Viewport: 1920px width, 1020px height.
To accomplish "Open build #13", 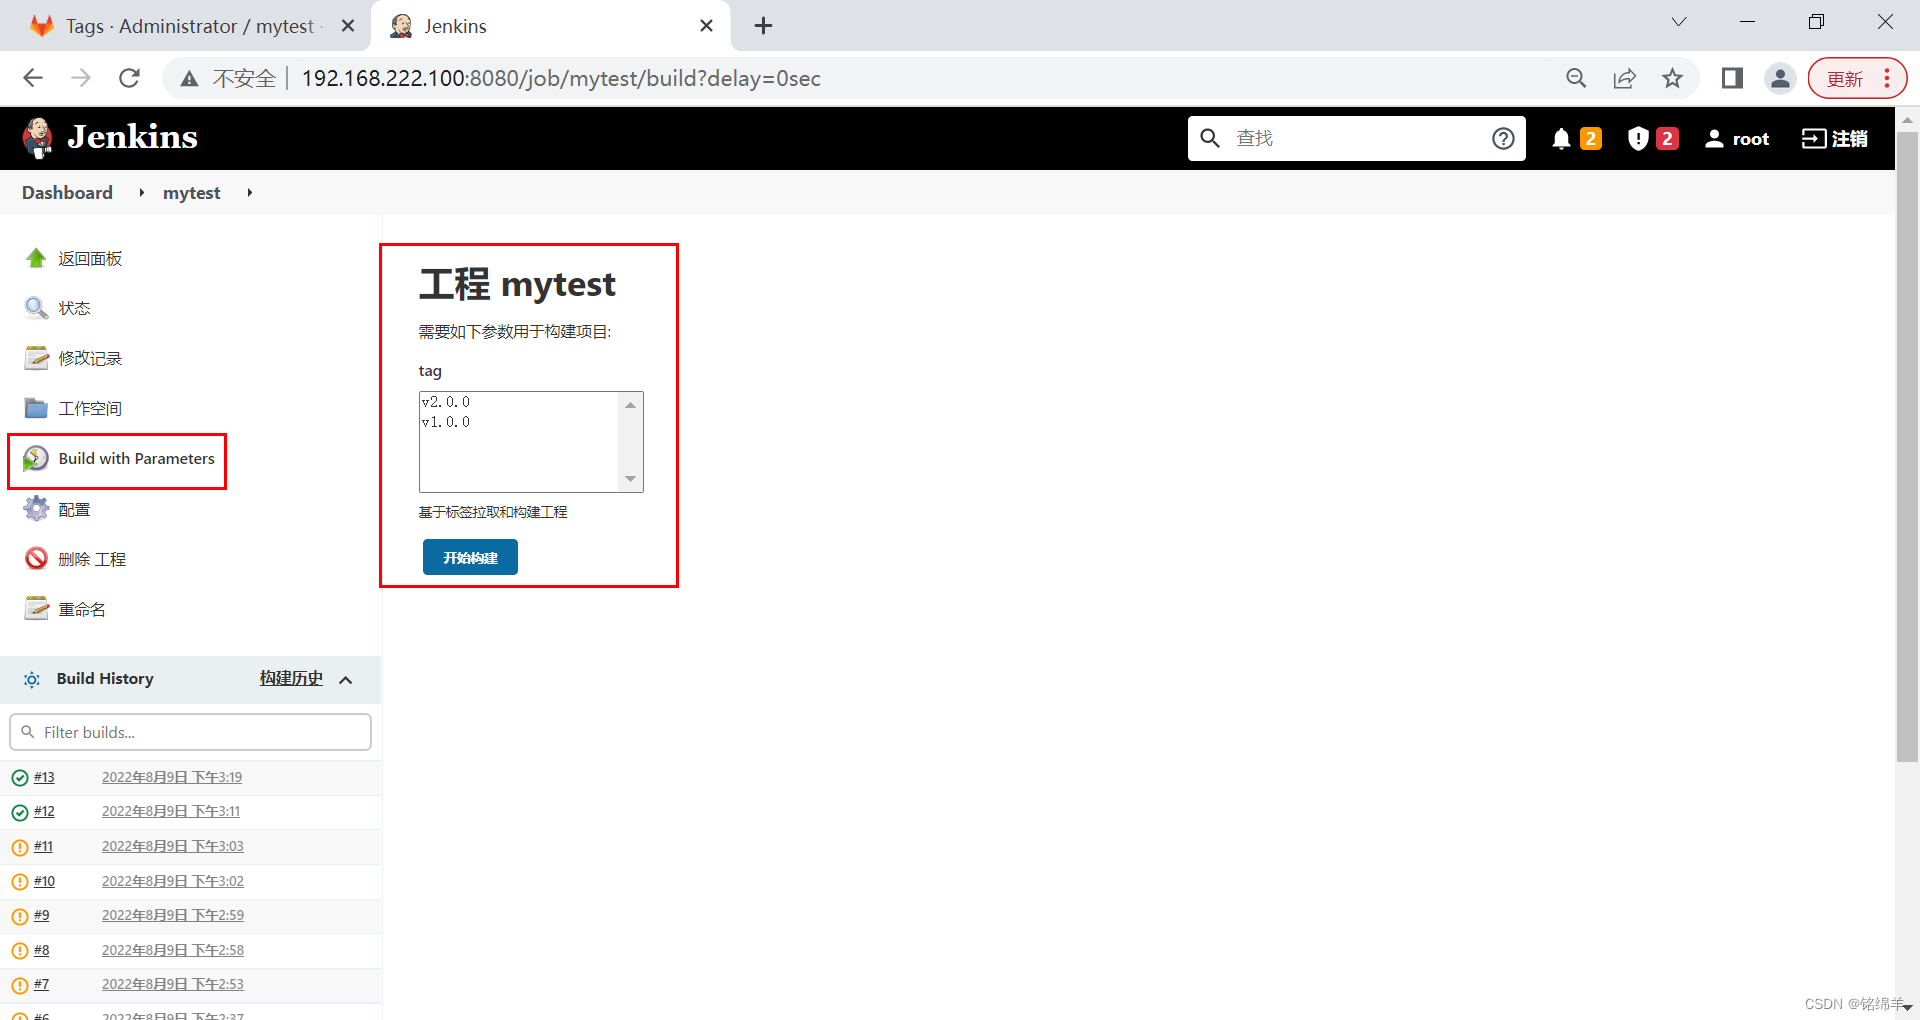I will pos(44,777).
